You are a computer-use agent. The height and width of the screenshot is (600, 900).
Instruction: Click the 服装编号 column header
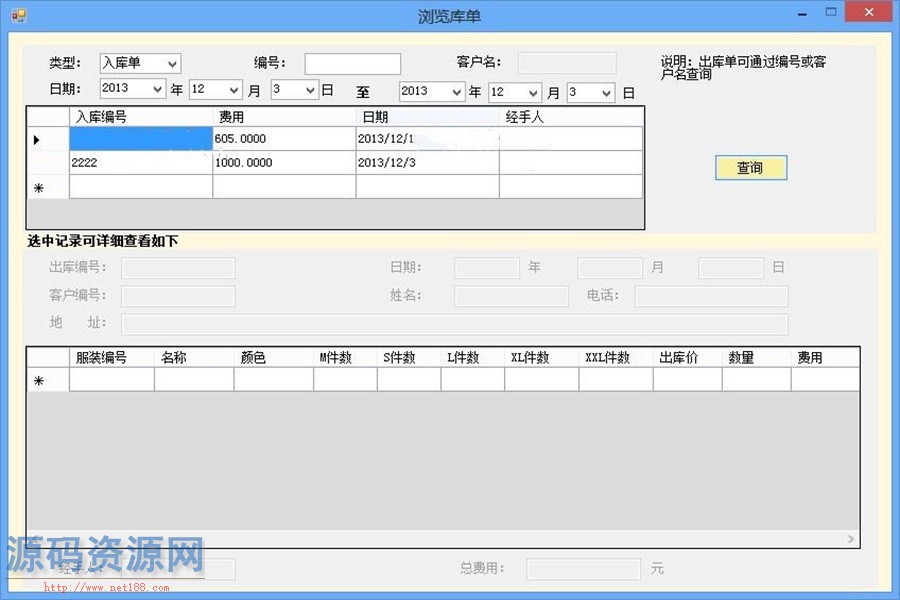[x=112, y=358]
